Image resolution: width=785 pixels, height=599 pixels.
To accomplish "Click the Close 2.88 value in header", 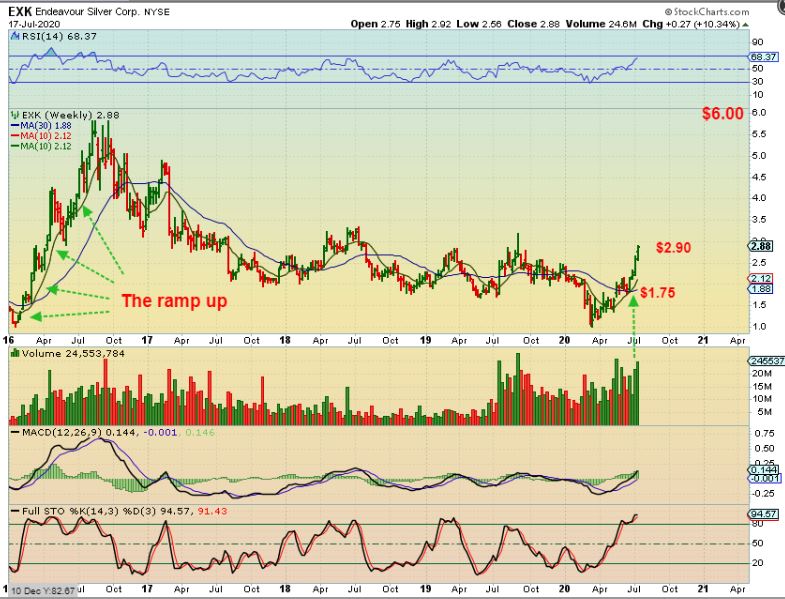I will 533,24.
